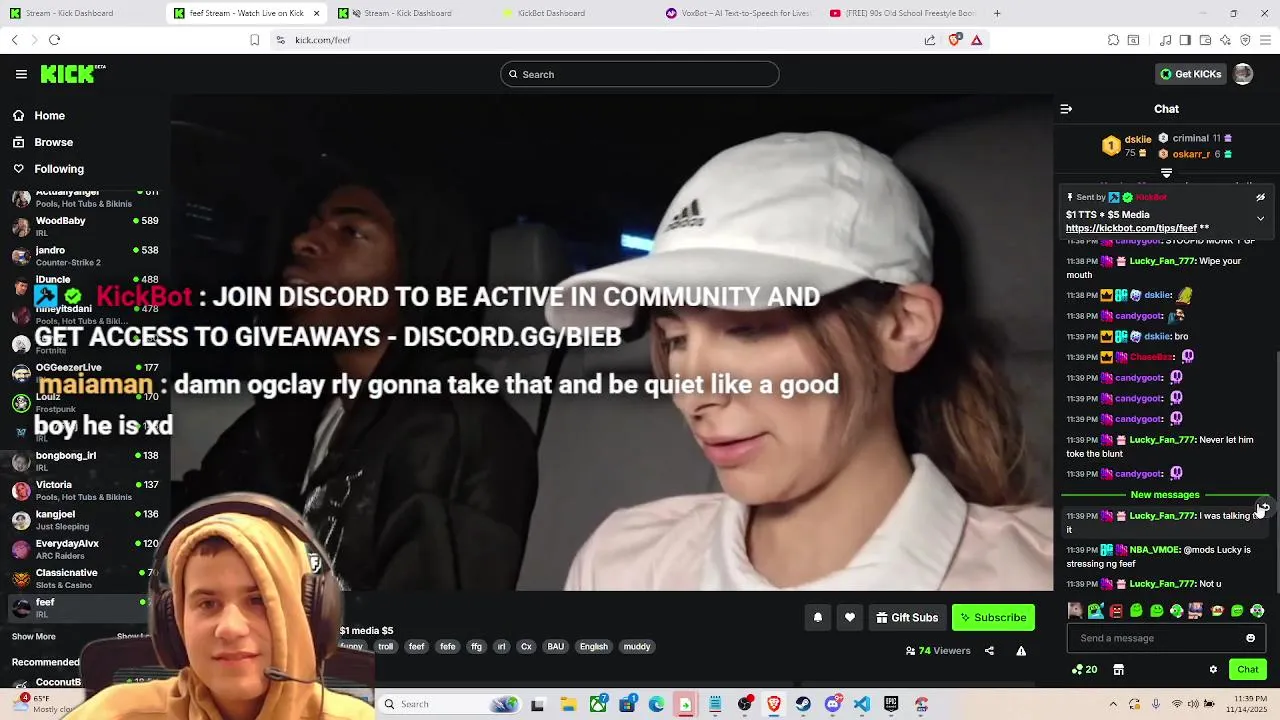The image size is (1280, 720).
Task: Report the stream with warning icon
Action: click(x=1021, y=651)
